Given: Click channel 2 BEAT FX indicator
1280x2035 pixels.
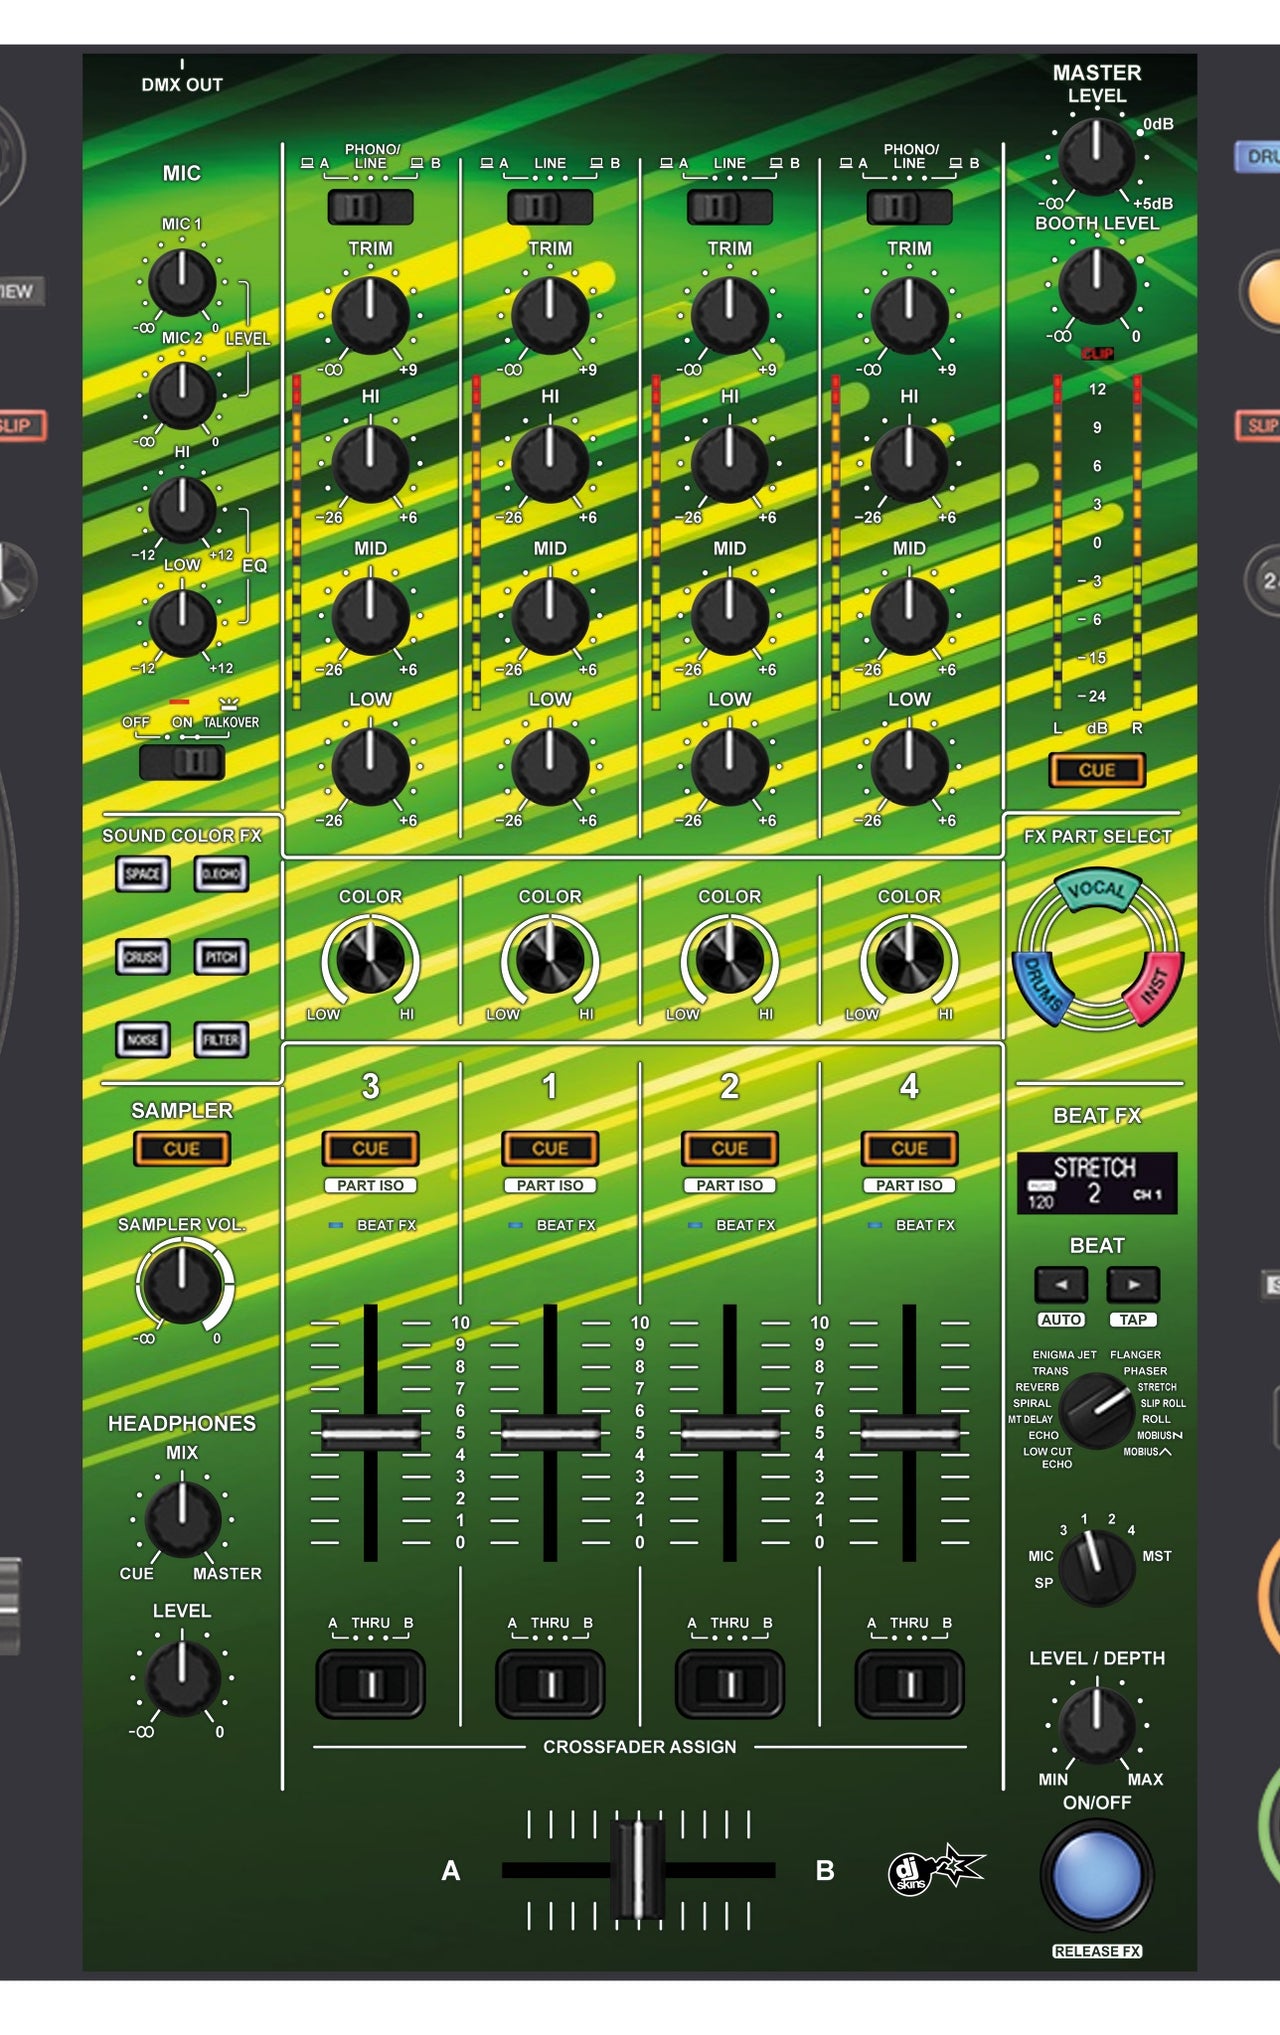Looking at the screenshot, I should tap(695, 1225).
